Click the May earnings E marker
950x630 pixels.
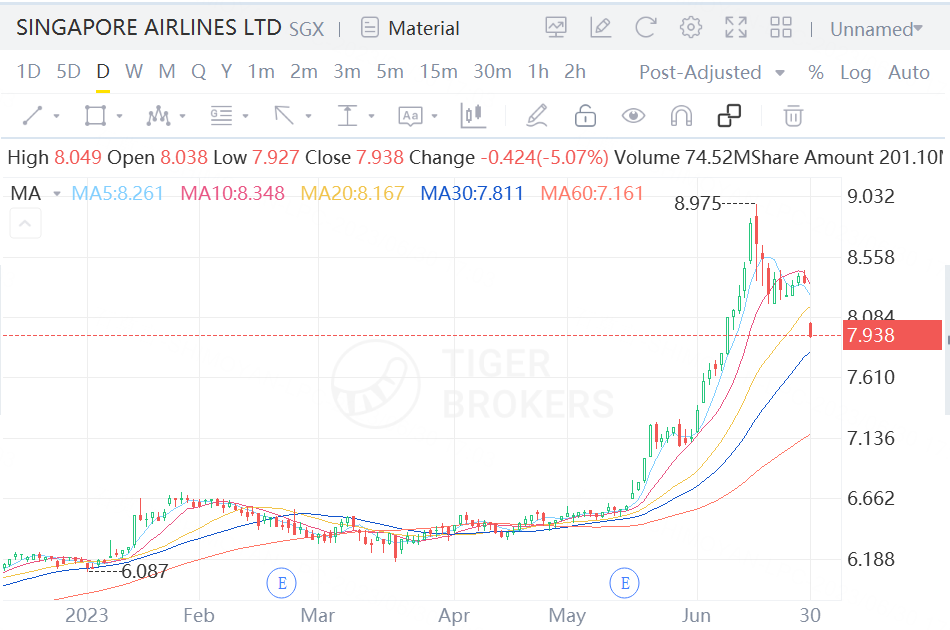tap(625, 582)
